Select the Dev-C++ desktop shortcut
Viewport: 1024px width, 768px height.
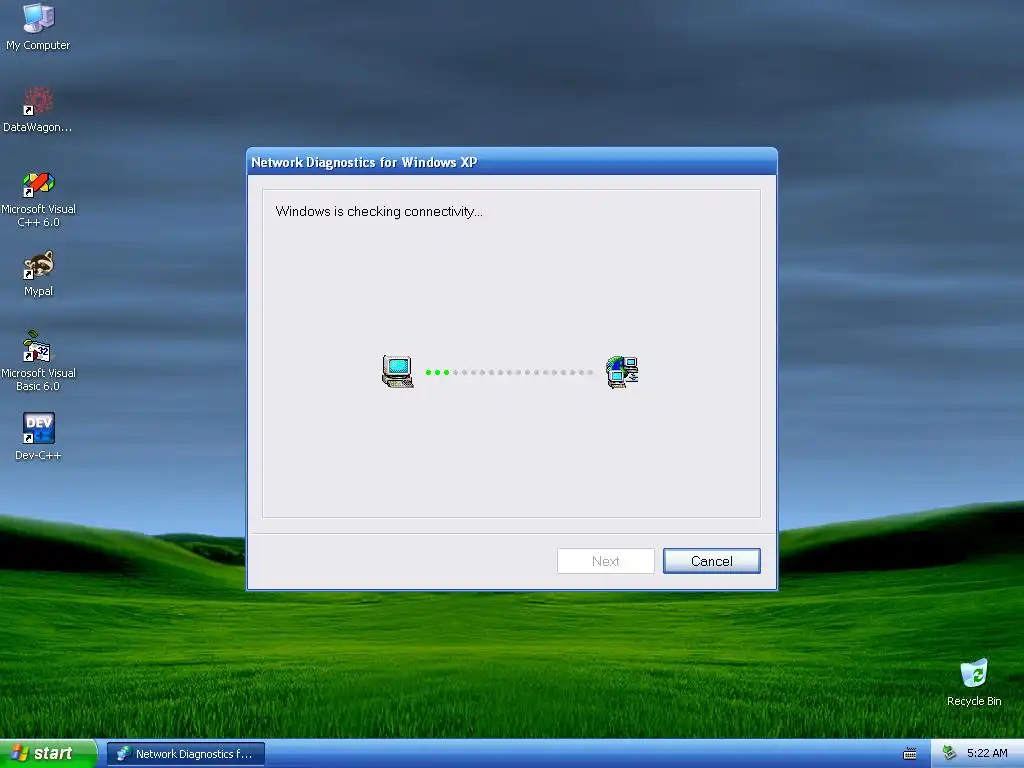38,436
